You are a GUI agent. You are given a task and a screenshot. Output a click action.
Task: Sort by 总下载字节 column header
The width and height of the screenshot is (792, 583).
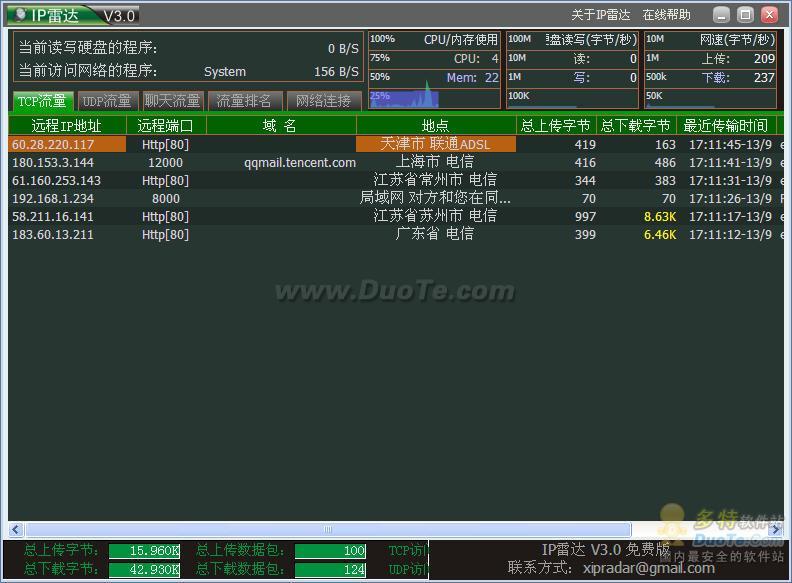[636, 126]
